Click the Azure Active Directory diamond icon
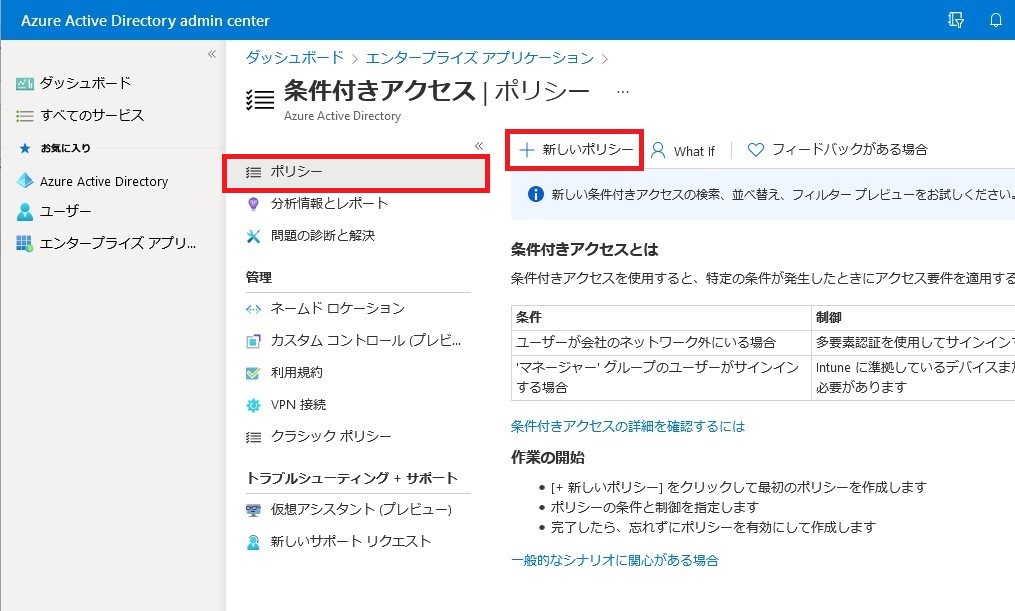 pyautogui.click(x=25, y=181)
